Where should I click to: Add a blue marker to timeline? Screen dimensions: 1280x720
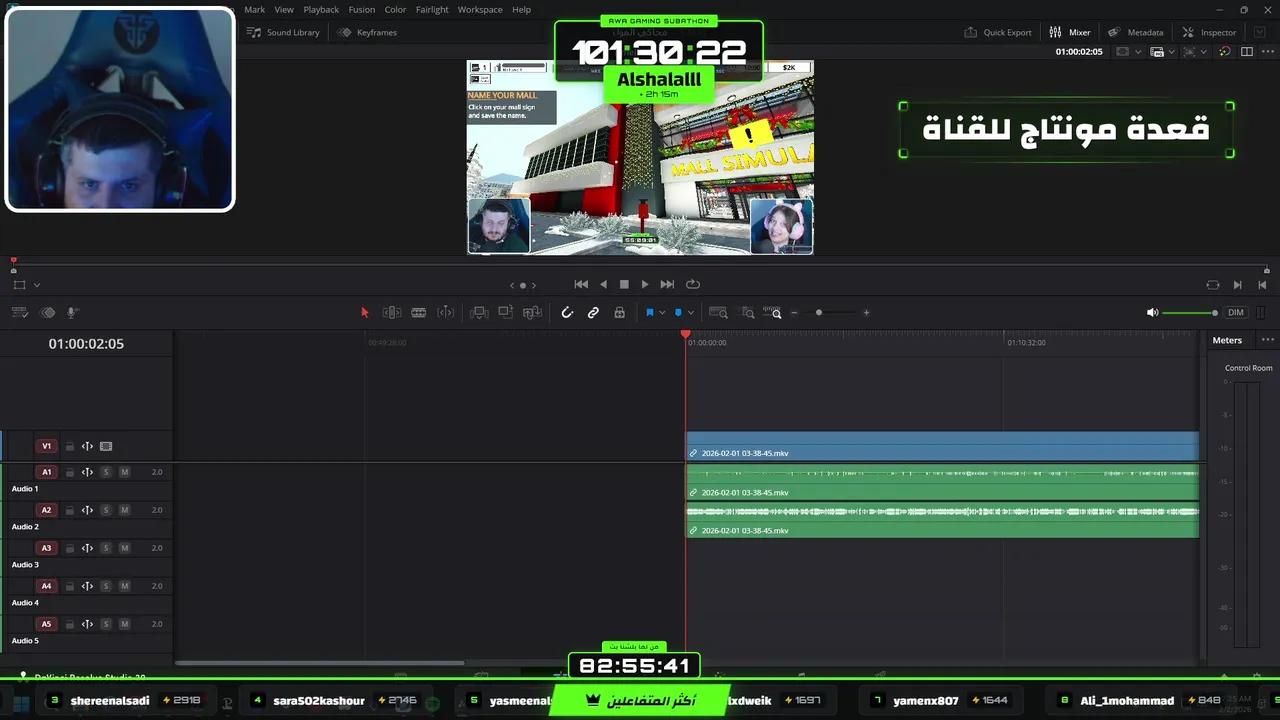(x=678, y=313)
